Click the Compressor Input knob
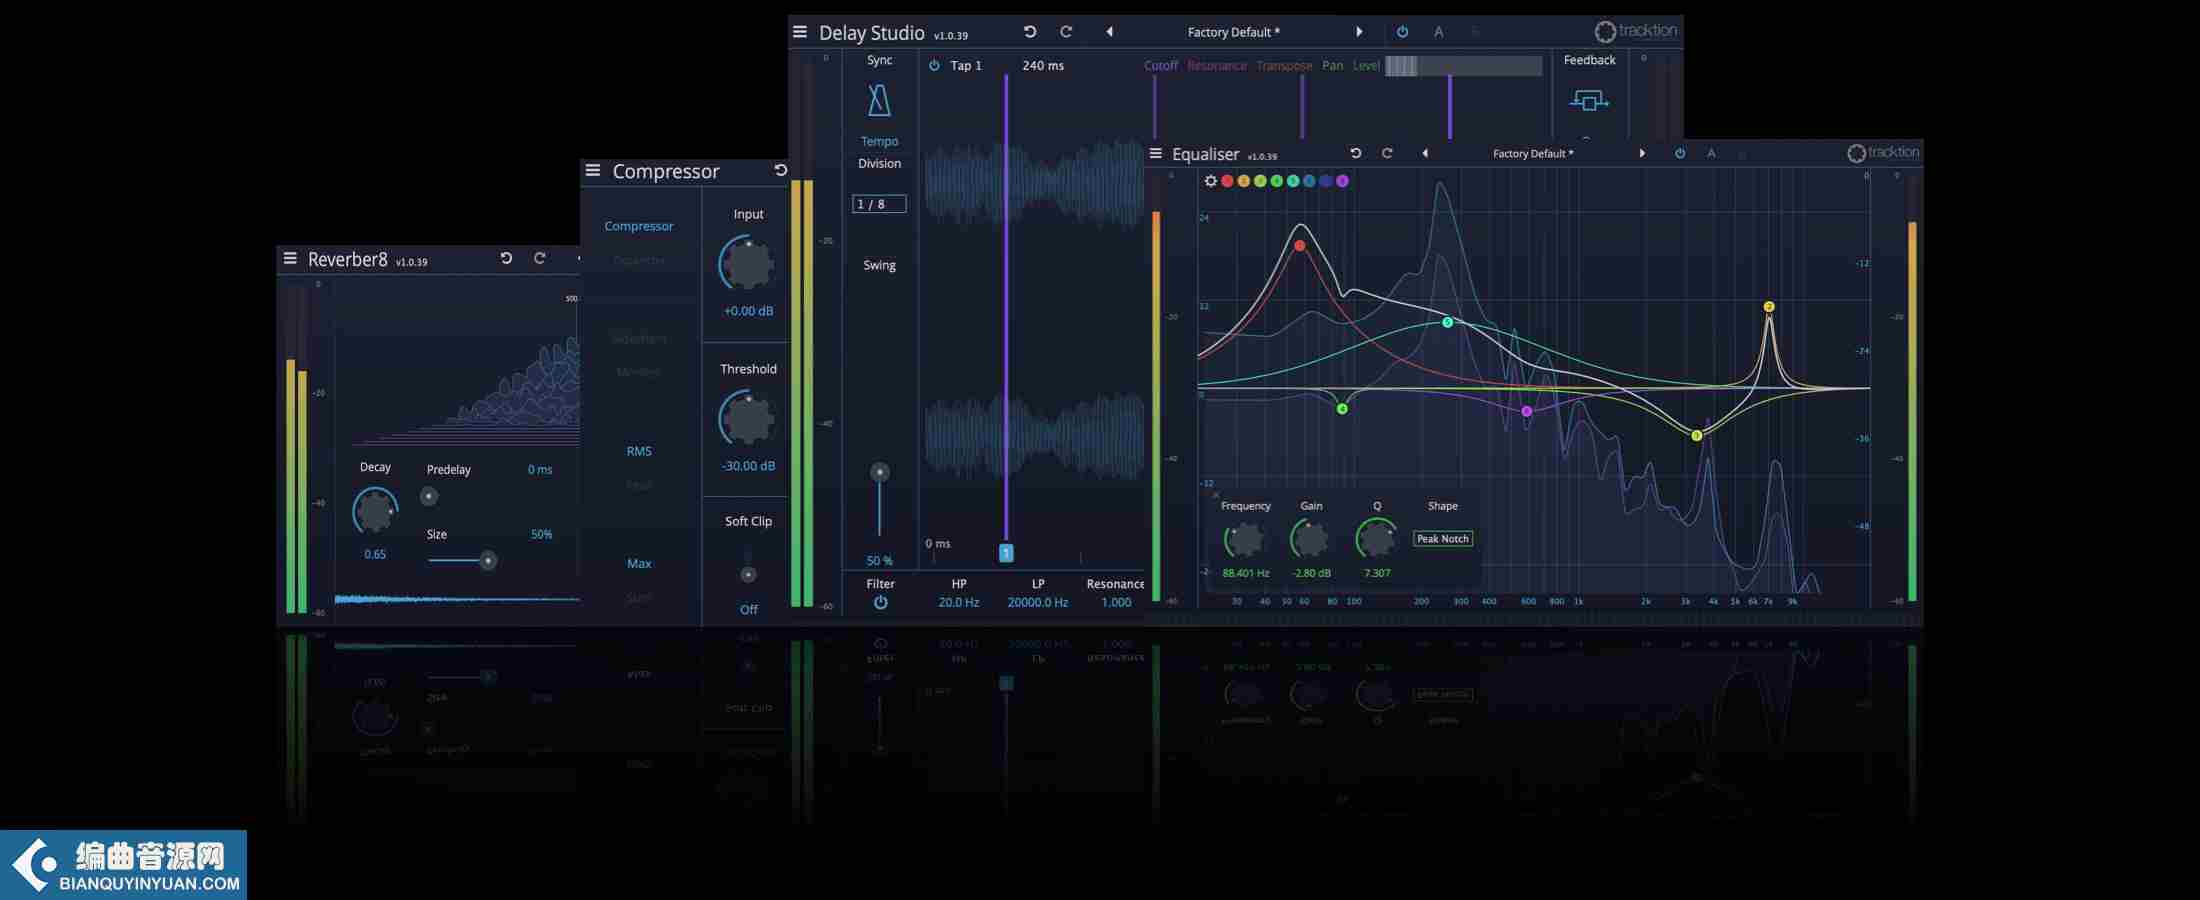This screenshot has width=2200, height=900. click(747, 263)
